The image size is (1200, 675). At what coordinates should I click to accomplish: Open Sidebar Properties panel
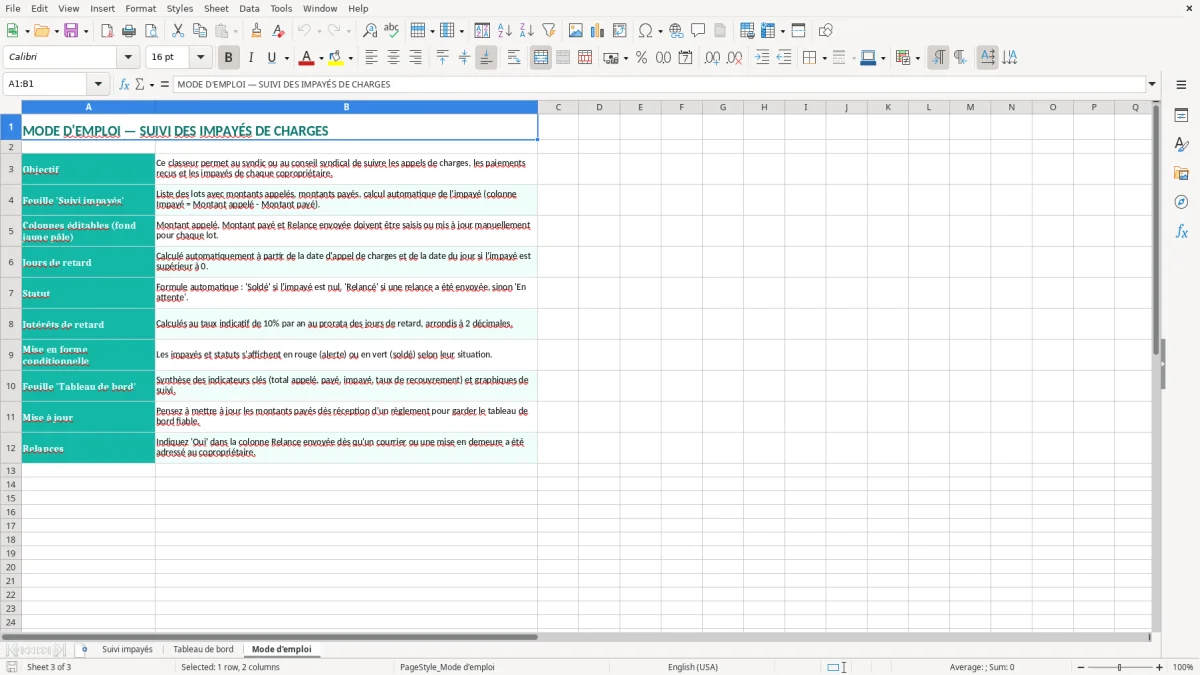click(1181, 116)
